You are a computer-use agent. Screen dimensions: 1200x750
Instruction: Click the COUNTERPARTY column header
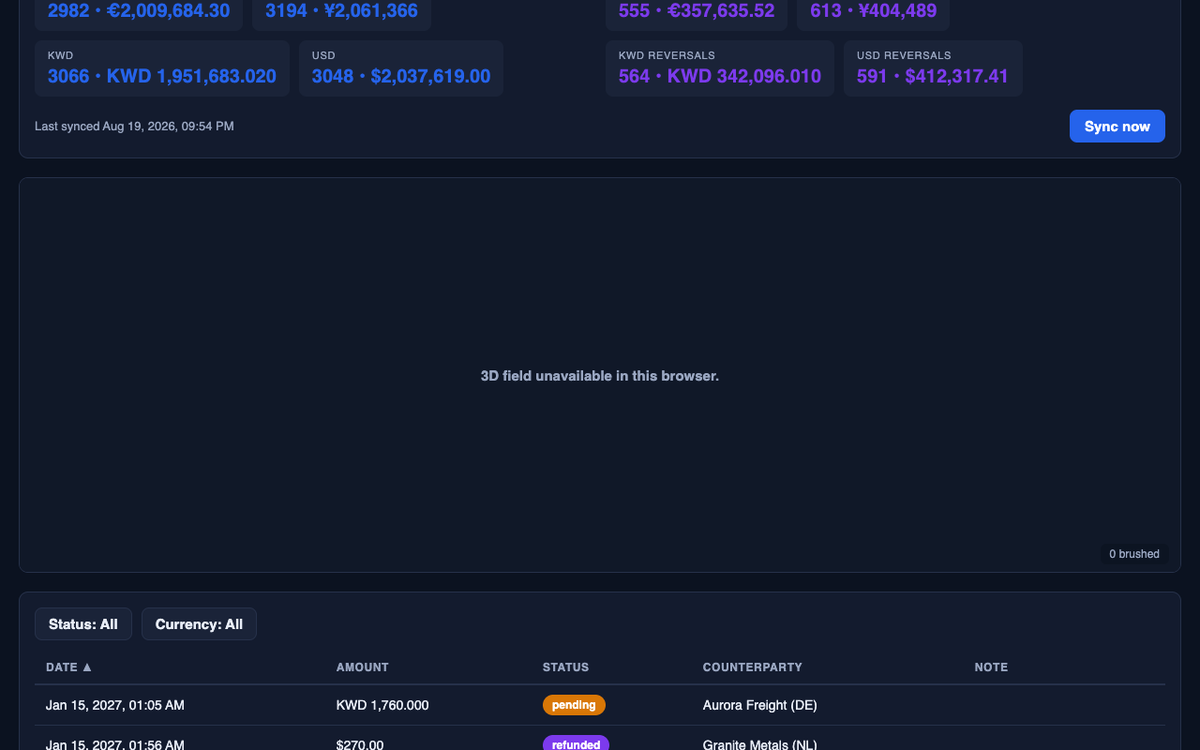(x=752, y=667)
